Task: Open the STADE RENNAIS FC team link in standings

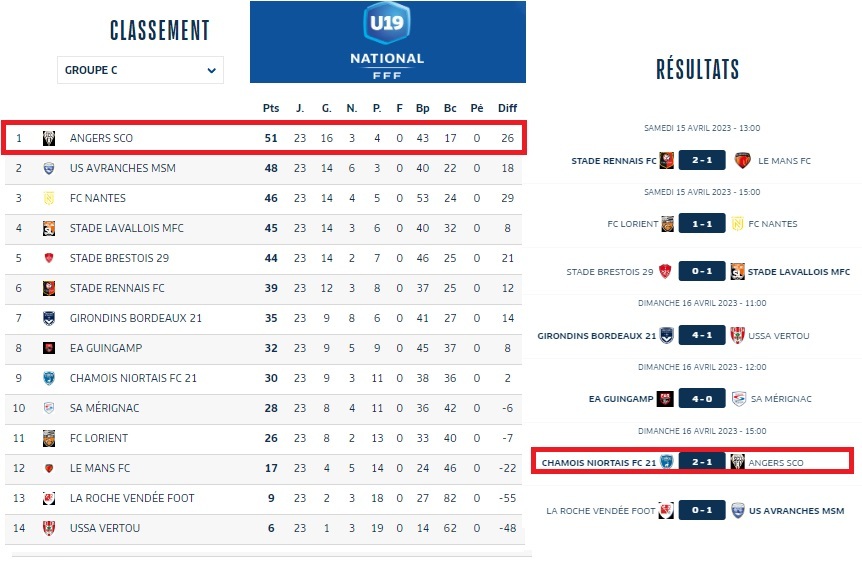Action: [x=117, y=288]
